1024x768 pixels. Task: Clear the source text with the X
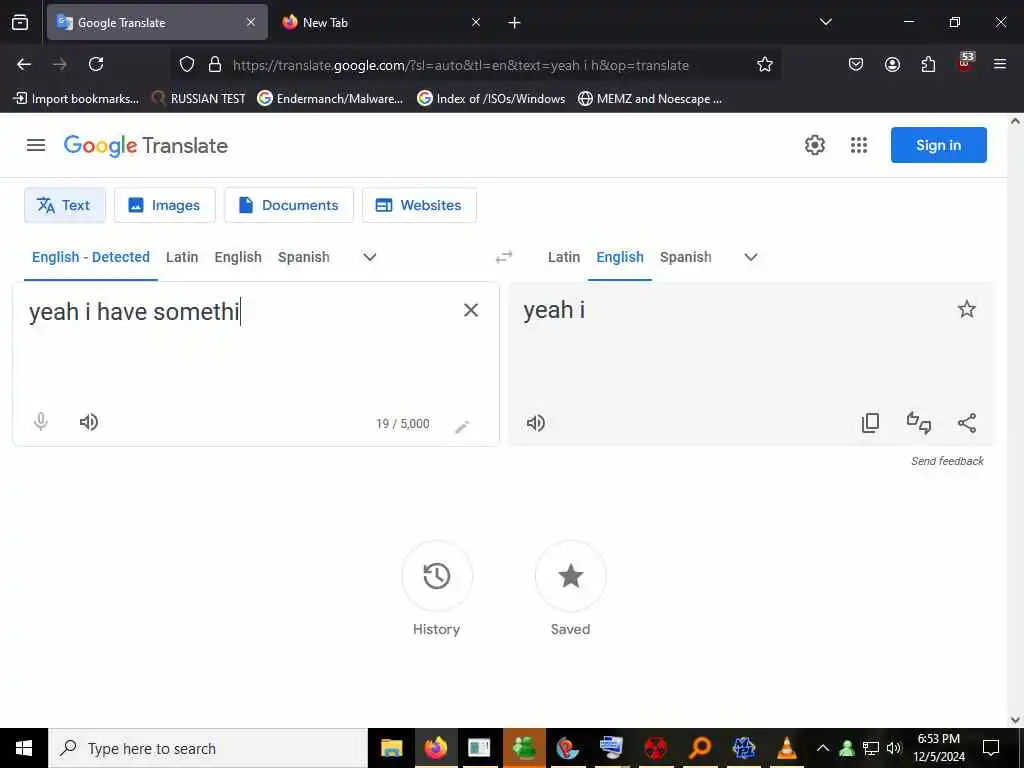tap(471, 310)
